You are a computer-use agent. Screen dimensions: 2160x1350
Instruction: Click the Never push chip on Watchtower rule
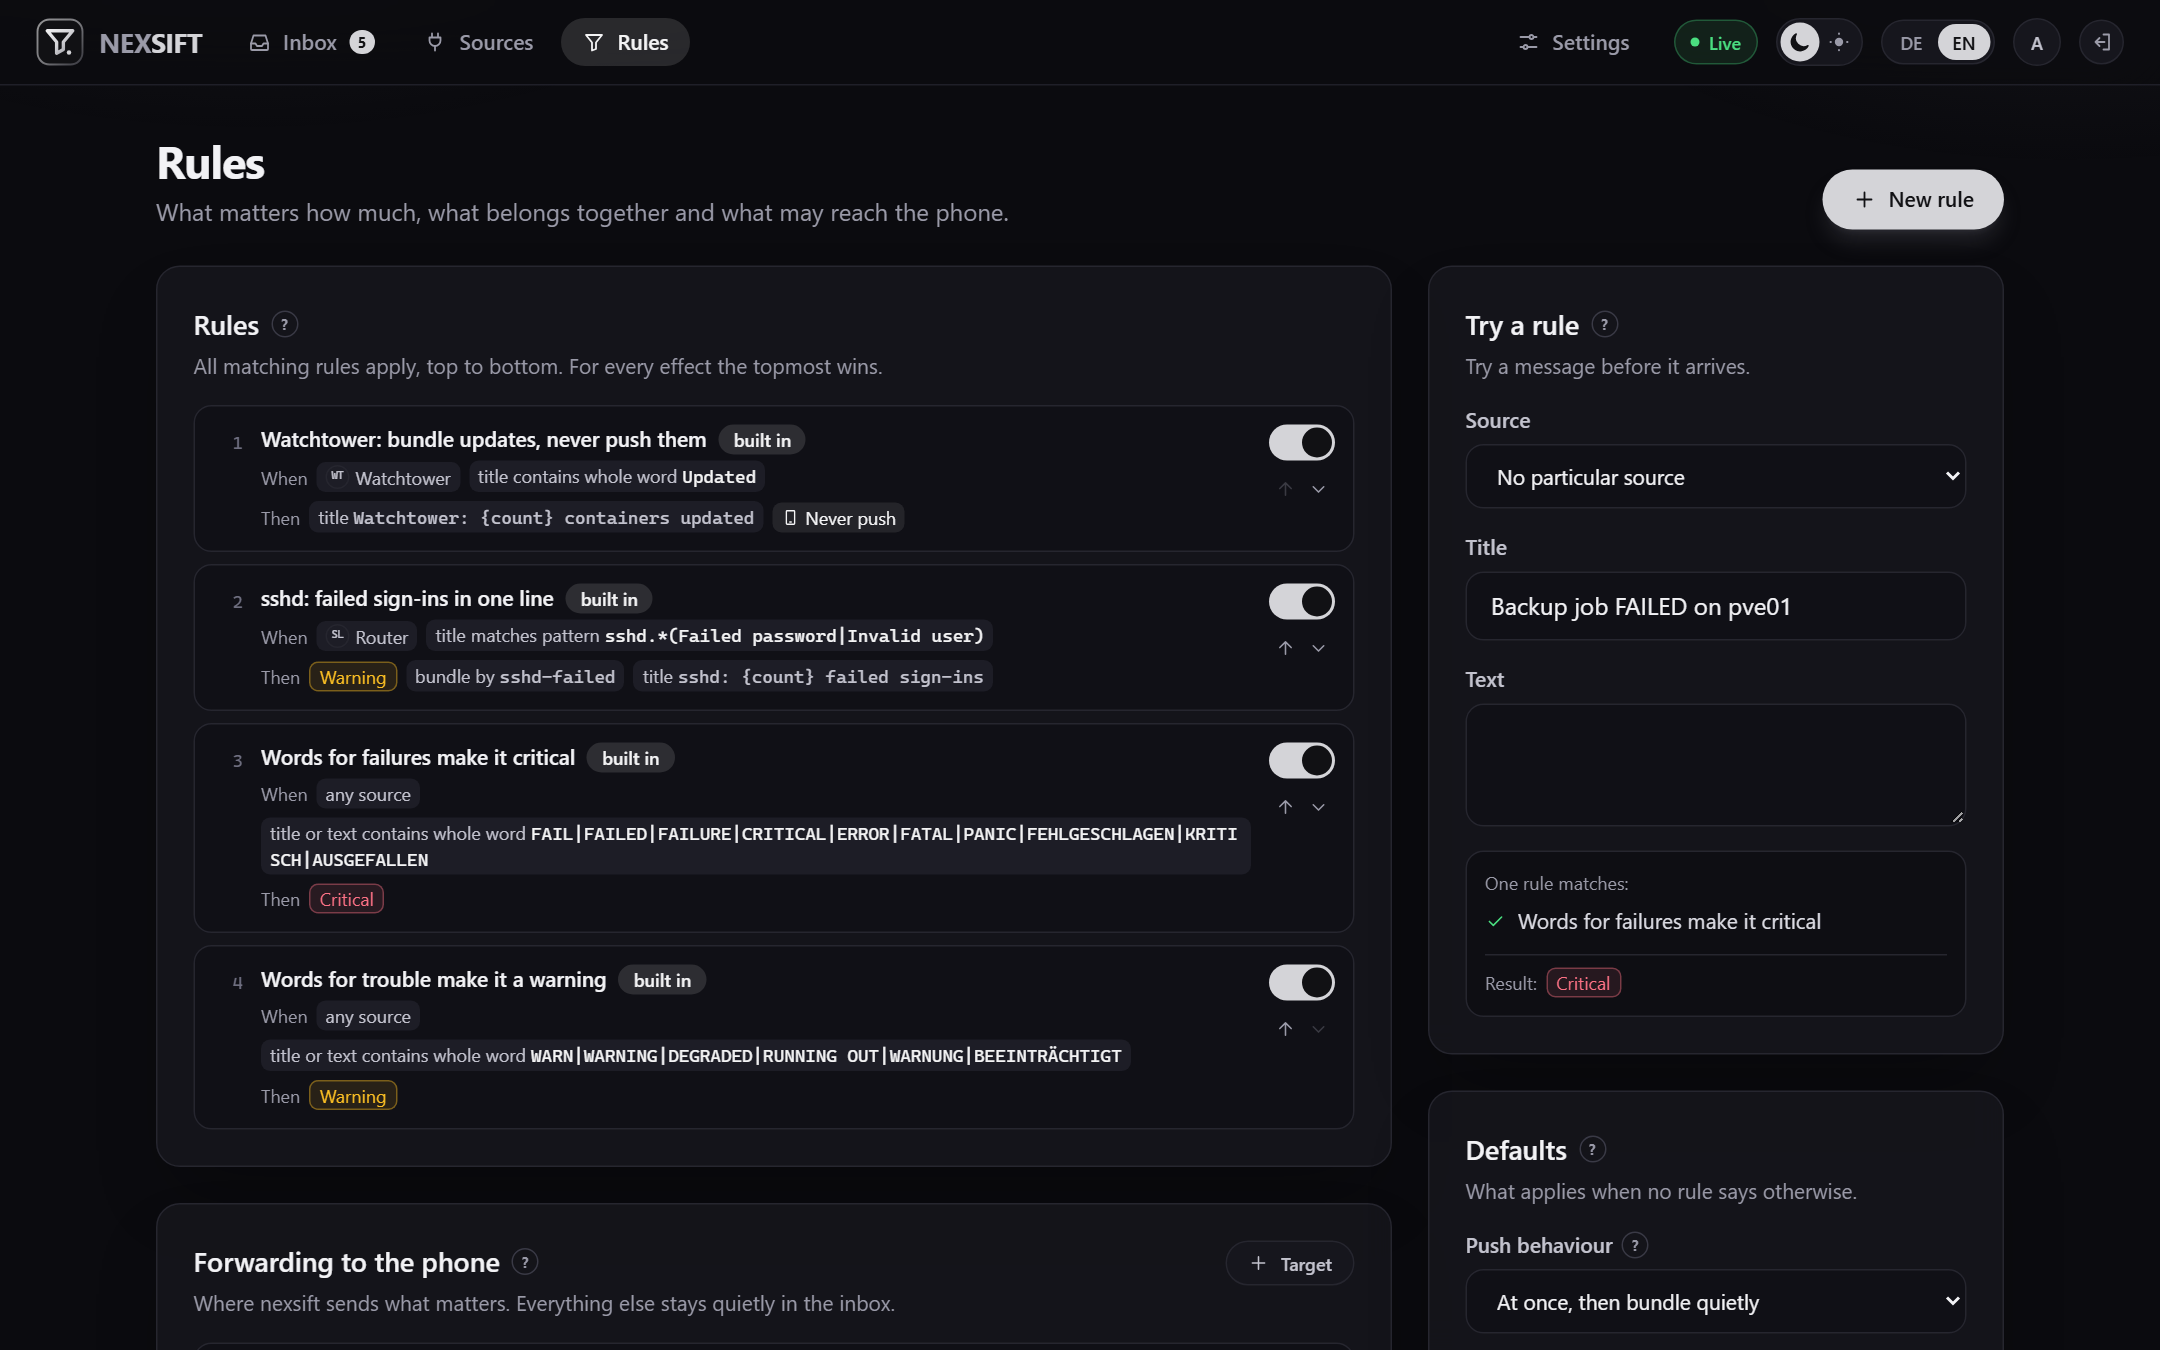pyautogui.click(x=838, y=518)
